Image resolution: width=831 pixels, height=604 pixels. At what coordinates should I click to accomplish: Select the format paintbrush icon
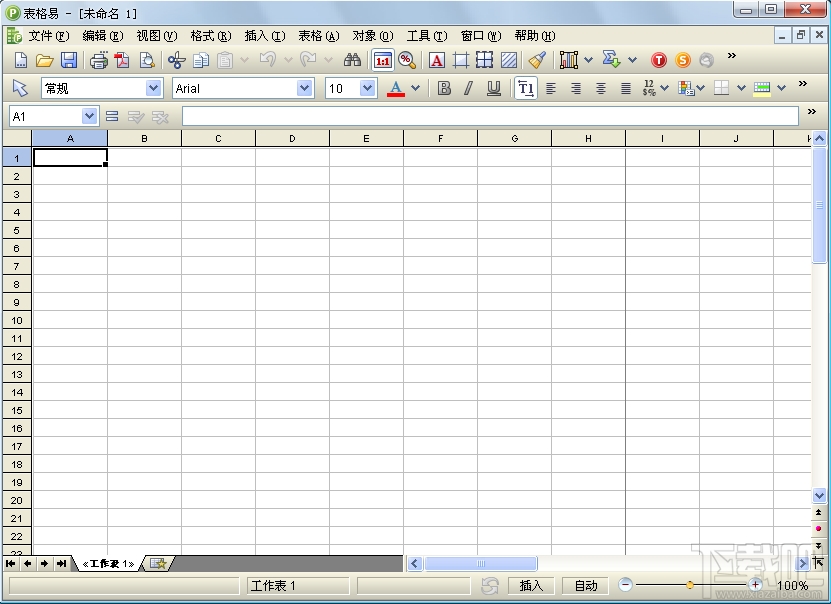point(536,60)
